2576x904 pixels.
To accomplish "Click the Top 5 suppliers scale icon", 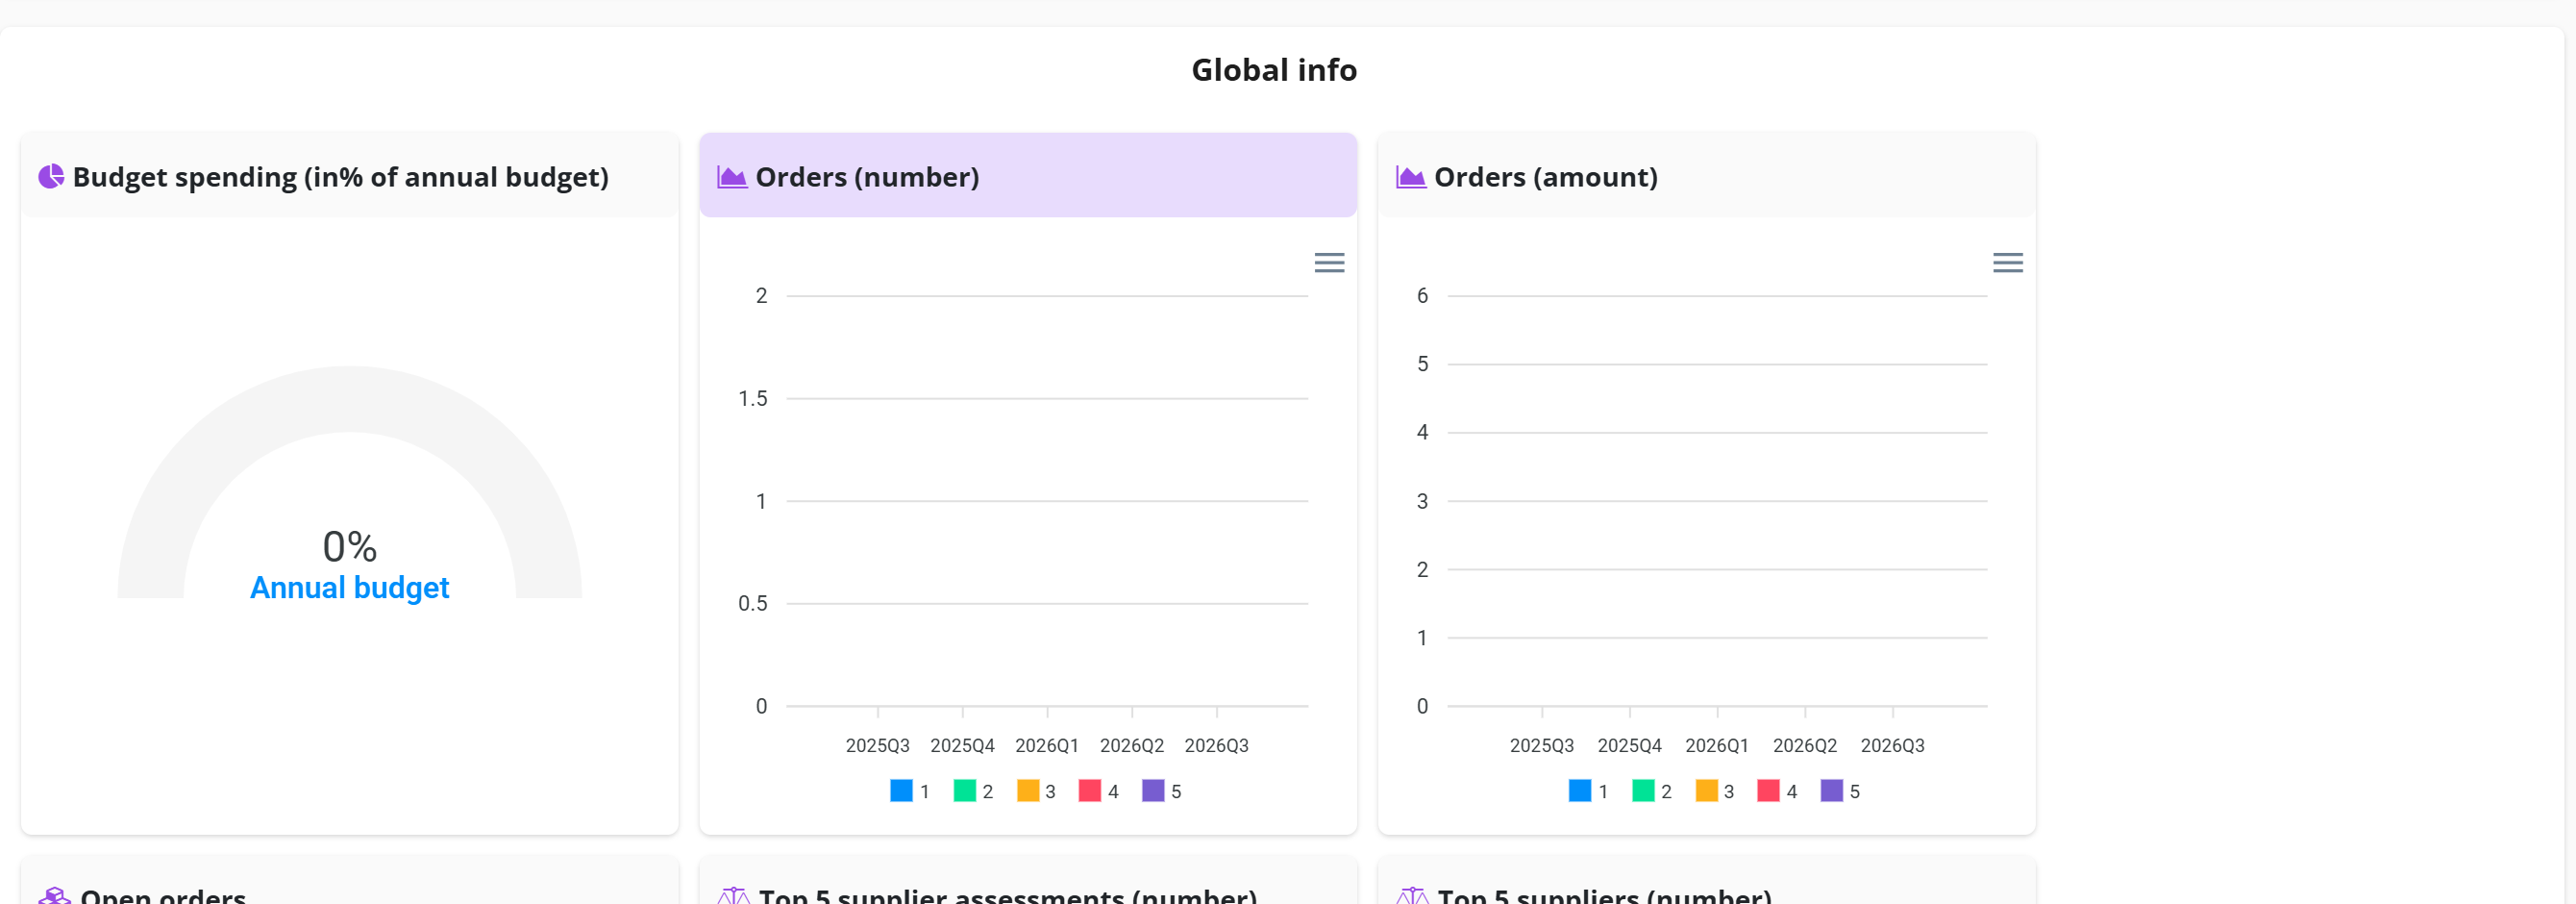I will point(1412,896).
